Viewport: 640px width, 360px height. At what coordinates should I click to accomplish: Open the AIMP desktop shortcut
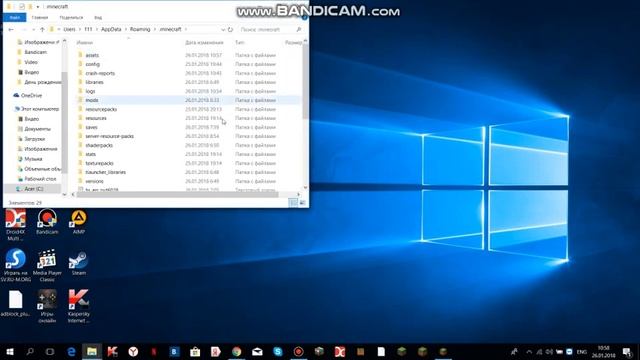coord(79,222)
